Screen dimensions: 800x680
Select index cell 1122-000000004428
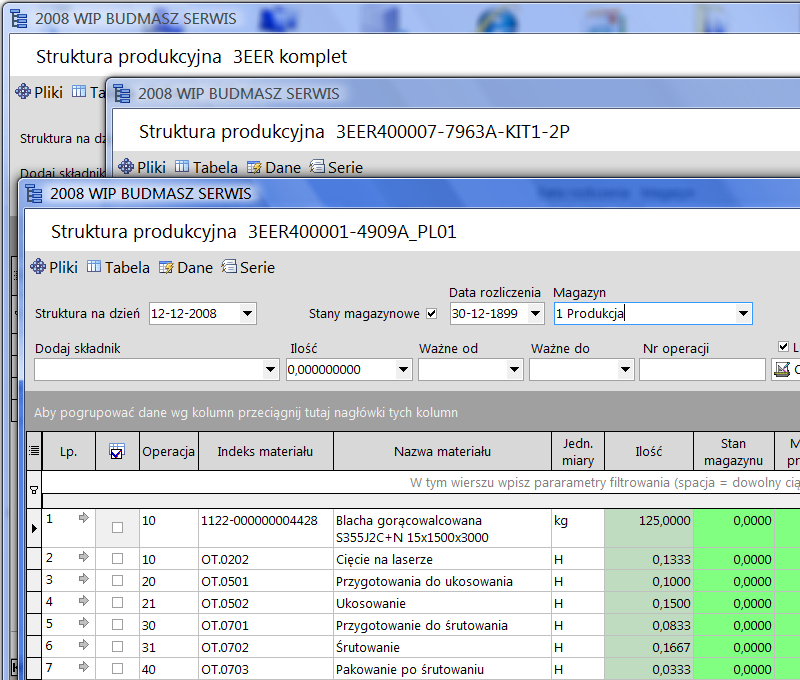266,528
